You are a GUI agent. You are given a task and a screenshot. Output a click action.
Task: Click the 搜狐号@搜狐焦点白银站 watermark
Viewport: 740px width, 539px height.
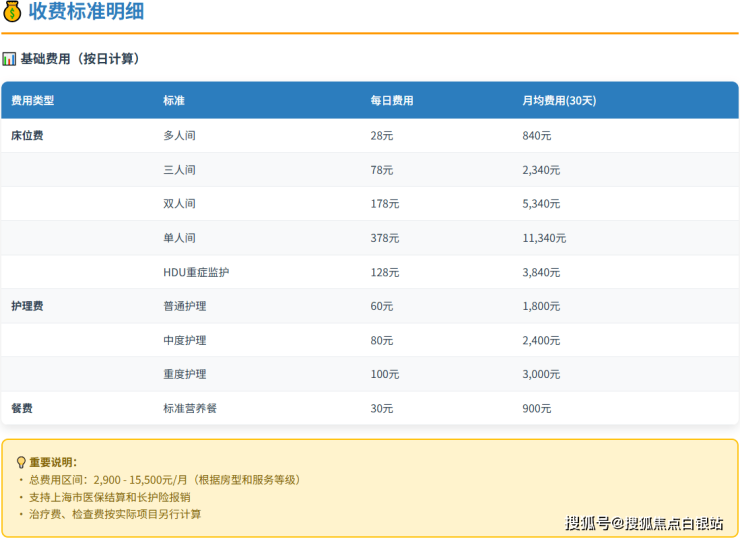[644, 522]
